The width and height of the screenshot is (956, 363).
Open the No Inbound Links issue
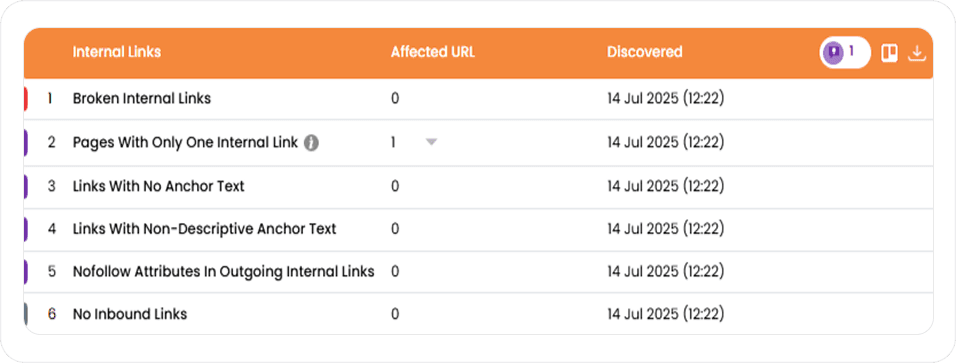click(x=130, y=314)
